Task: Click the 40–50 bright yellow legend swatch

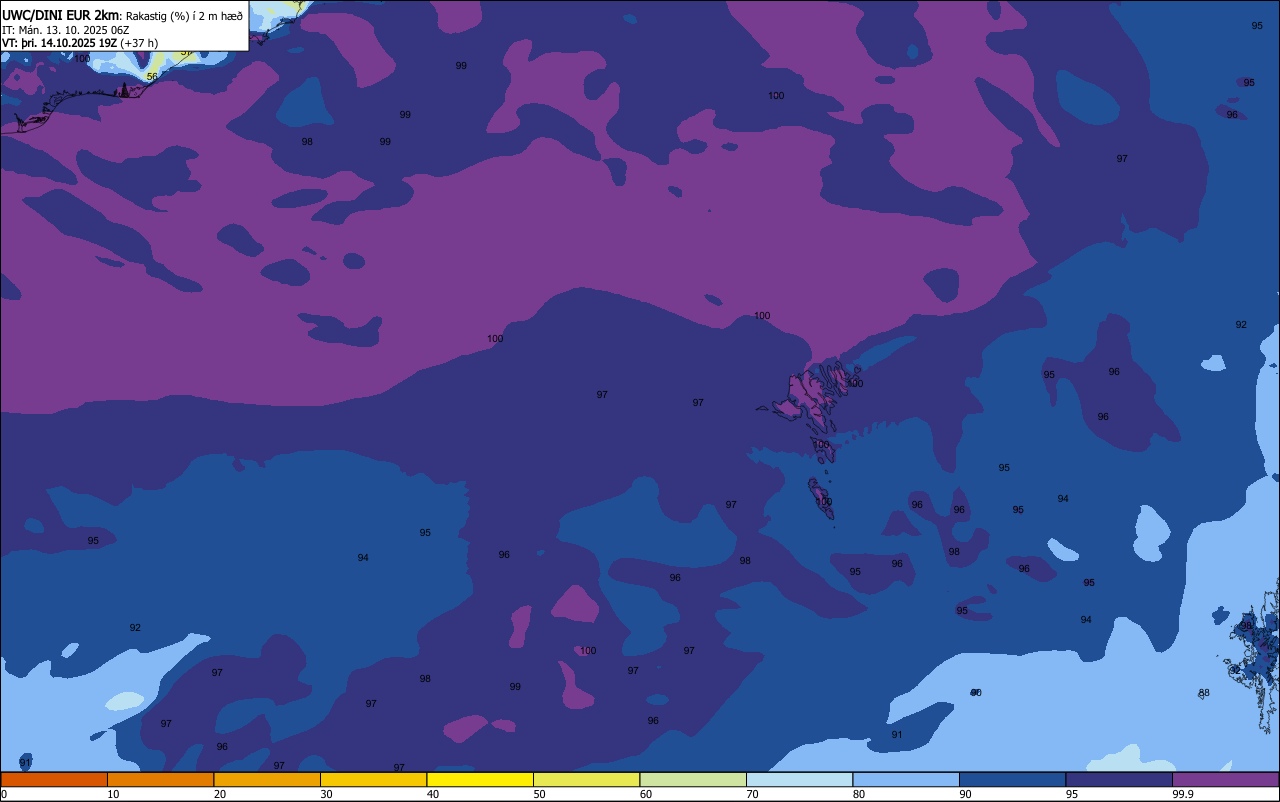Action: click(480, 779)
